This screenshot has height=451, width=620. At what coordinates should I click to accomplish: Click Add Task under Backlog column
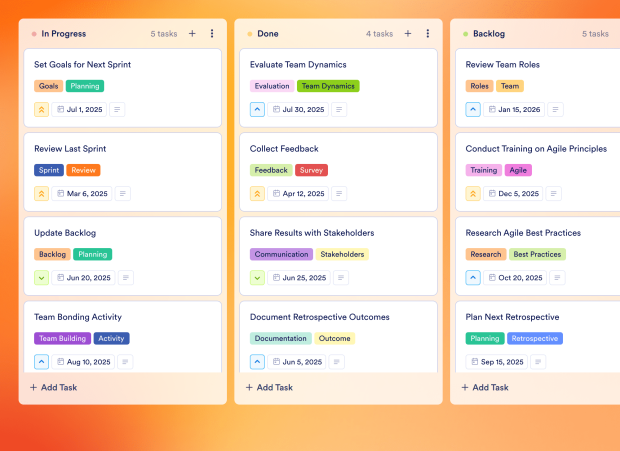pos(486,387)
